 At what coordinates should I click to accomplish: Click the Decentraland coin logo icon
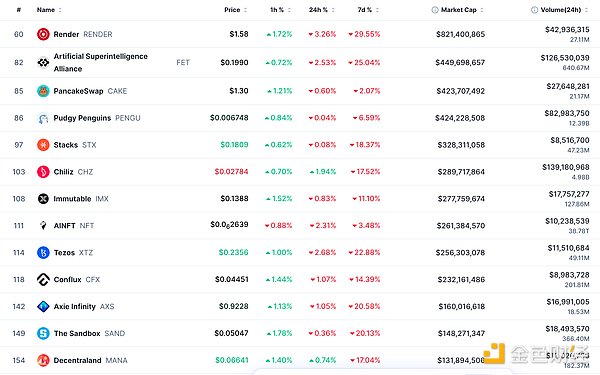click(43, 360)
